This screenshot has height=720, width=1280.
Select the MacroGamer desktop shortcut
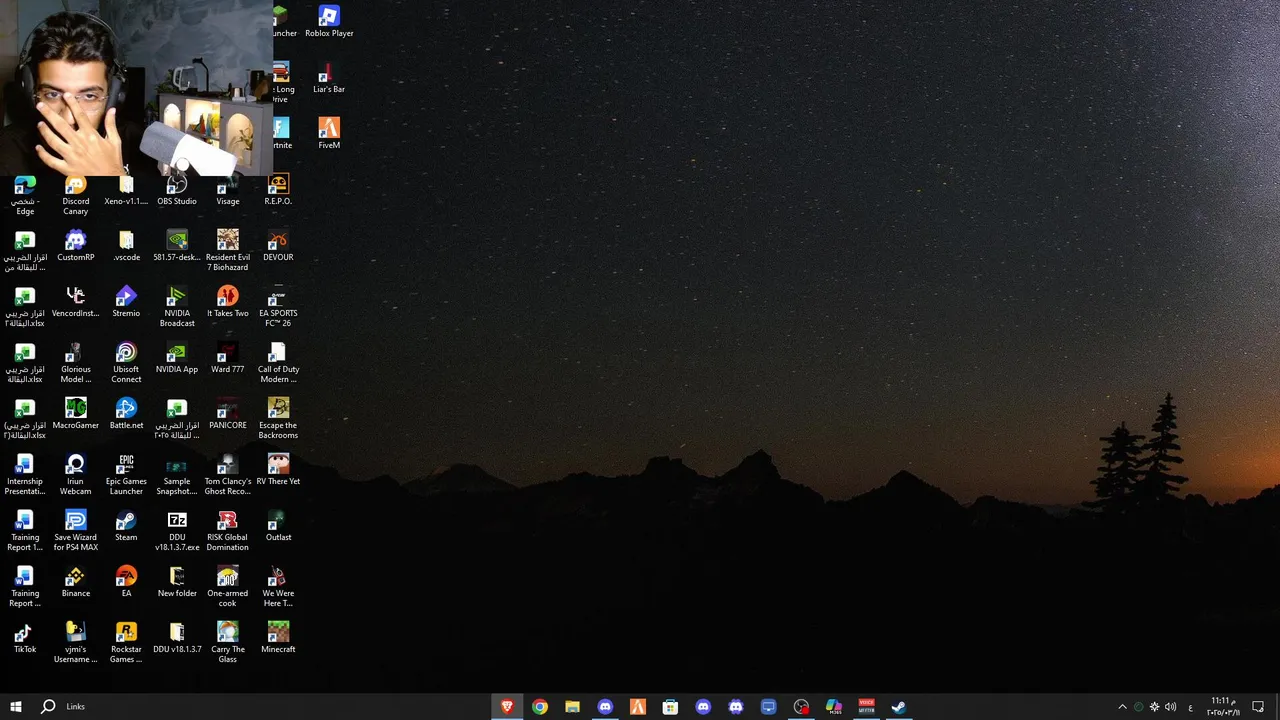(x=75, y=414)
